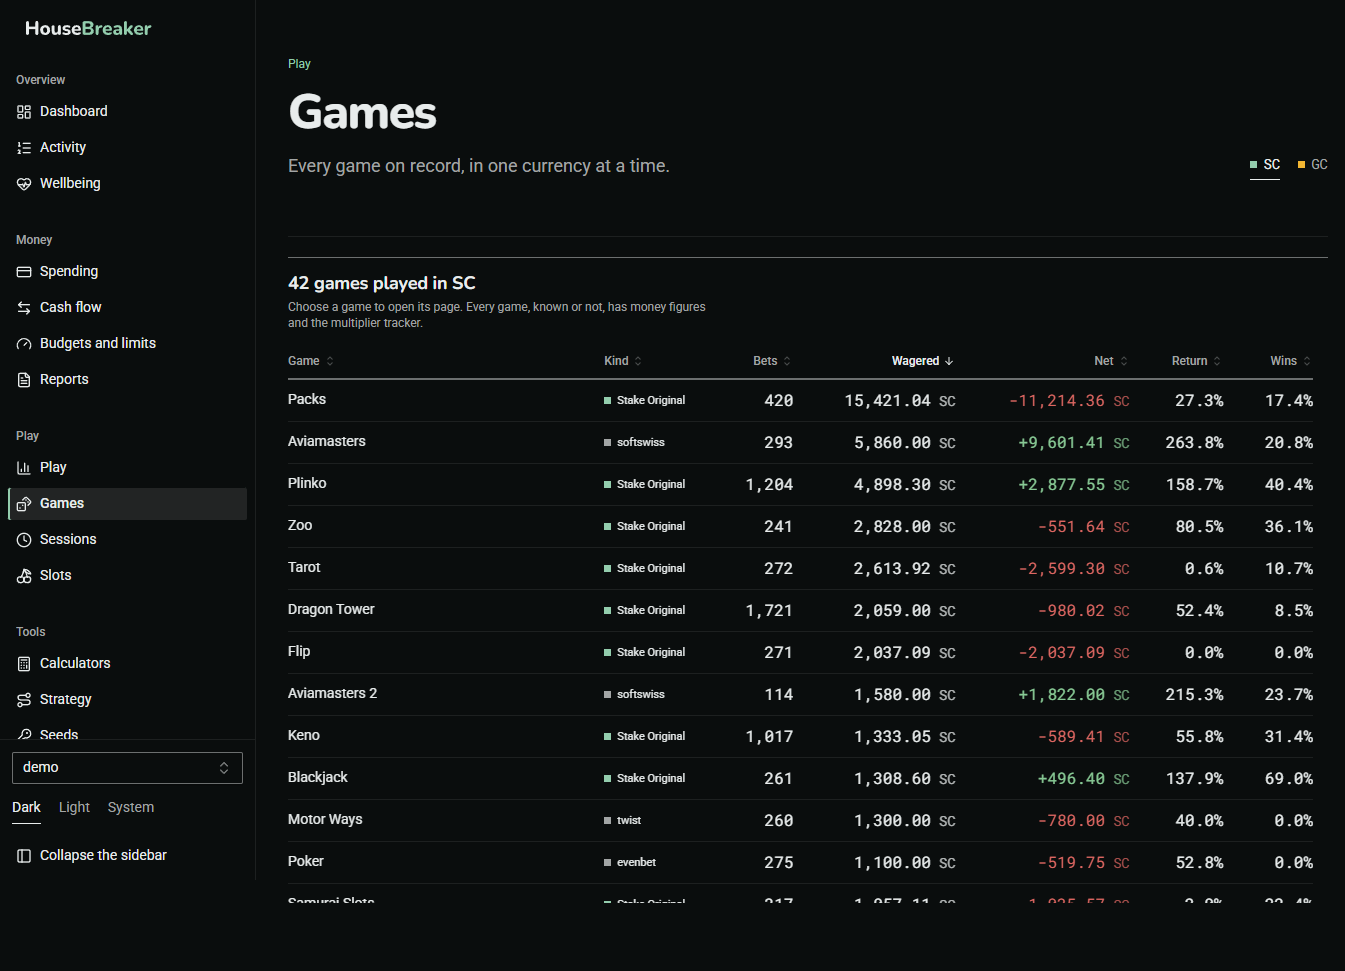Click the Seeds icon

(x=24, y=735)
